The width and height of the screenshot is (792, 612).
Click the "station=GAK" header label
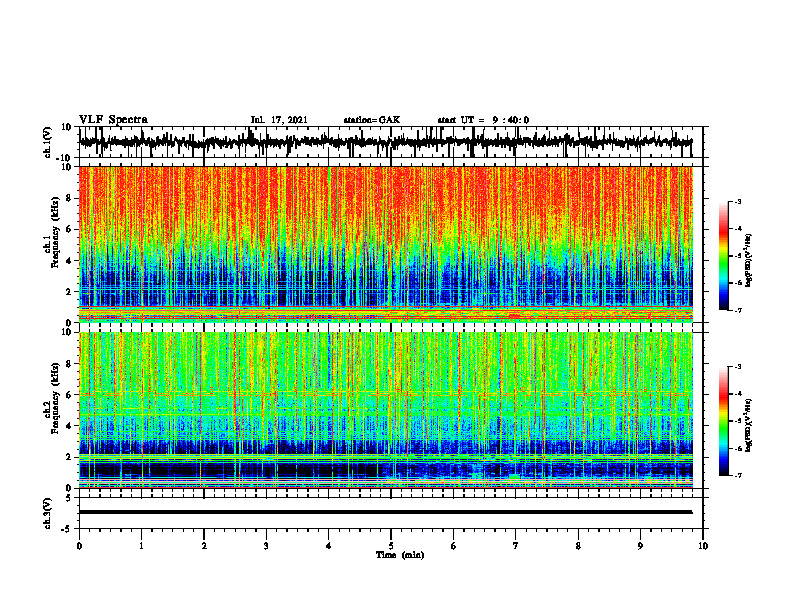pyautogui.click(x=372, y=120)
